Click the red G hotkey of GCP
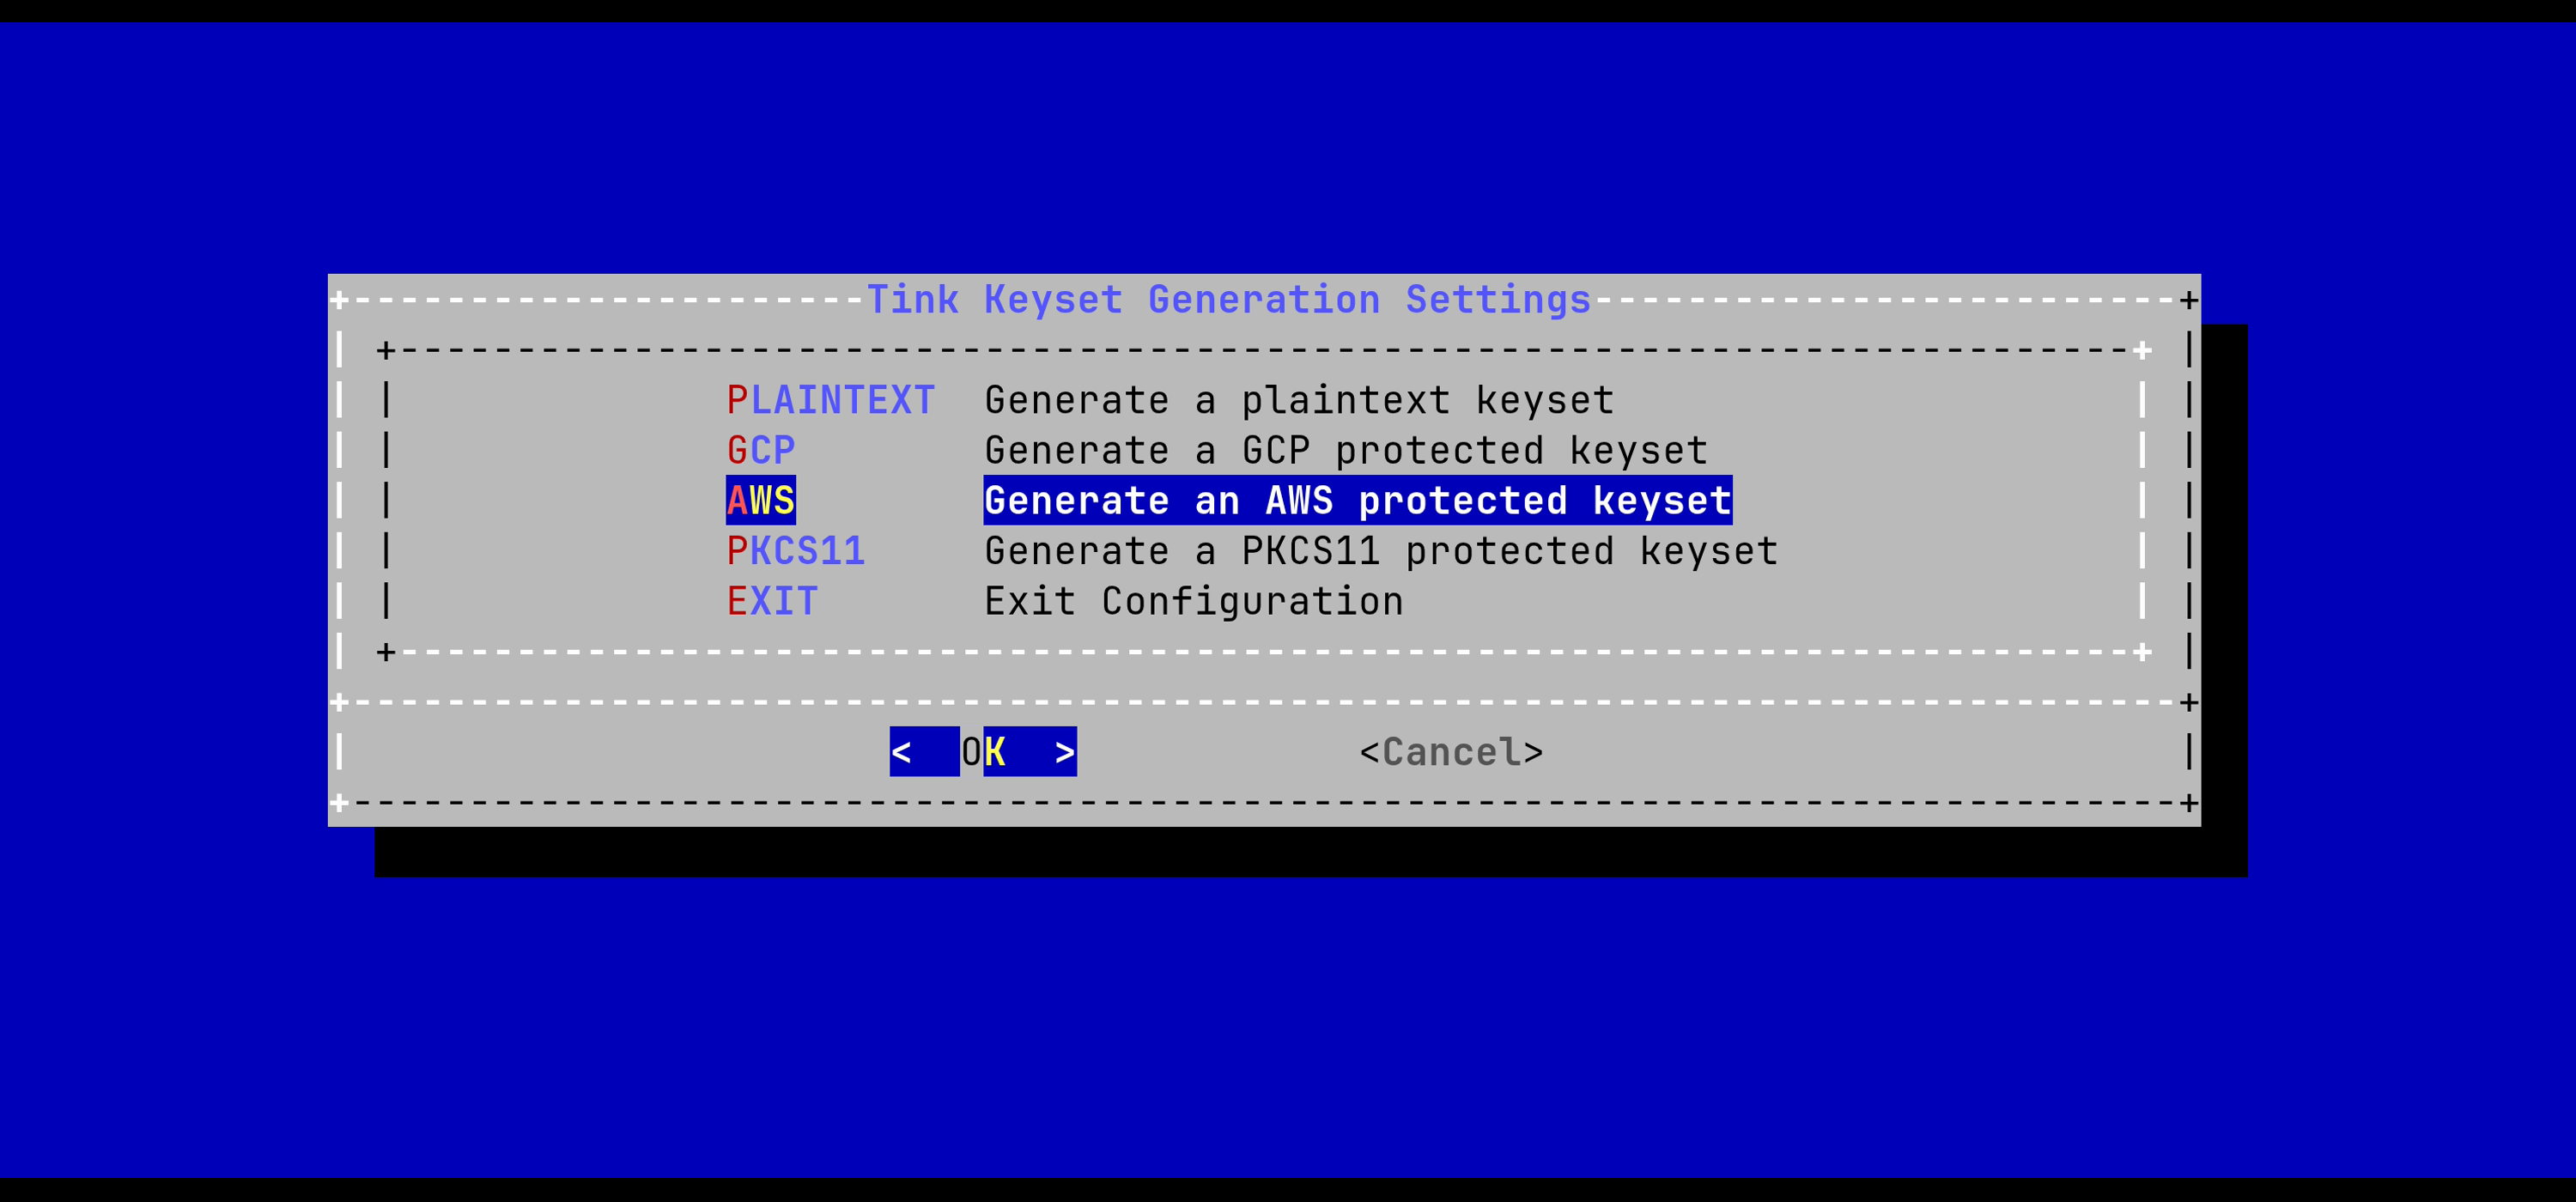The width and height of the screenshot is (2576, 1202). tap(737, 450)
